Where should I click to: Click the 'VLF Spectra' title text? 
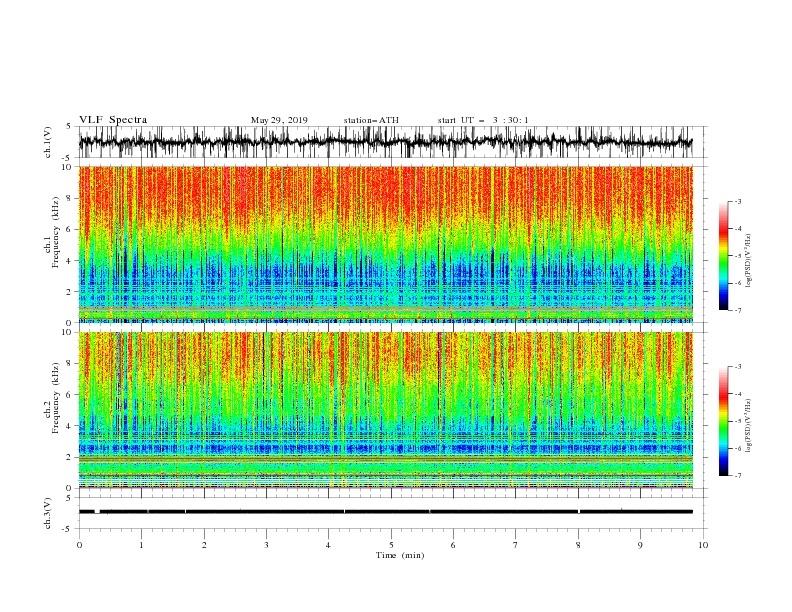click(x=113, y=120)
